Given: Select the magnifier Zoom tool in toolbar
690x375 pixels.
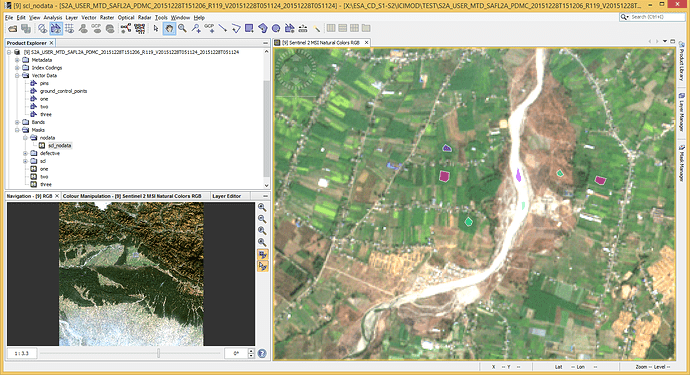Looking at the screenshot, I should click(x=183, y=29).
